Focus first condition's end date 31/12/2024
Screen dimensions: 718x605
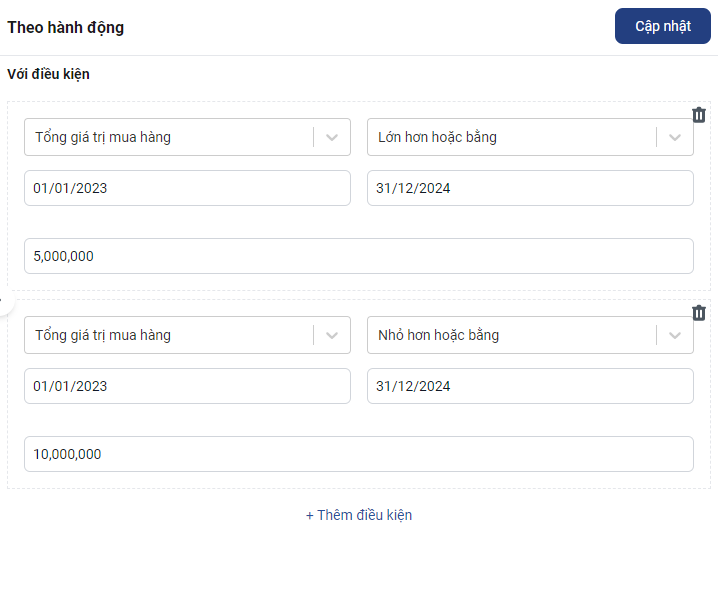click(x=530, y=188)
